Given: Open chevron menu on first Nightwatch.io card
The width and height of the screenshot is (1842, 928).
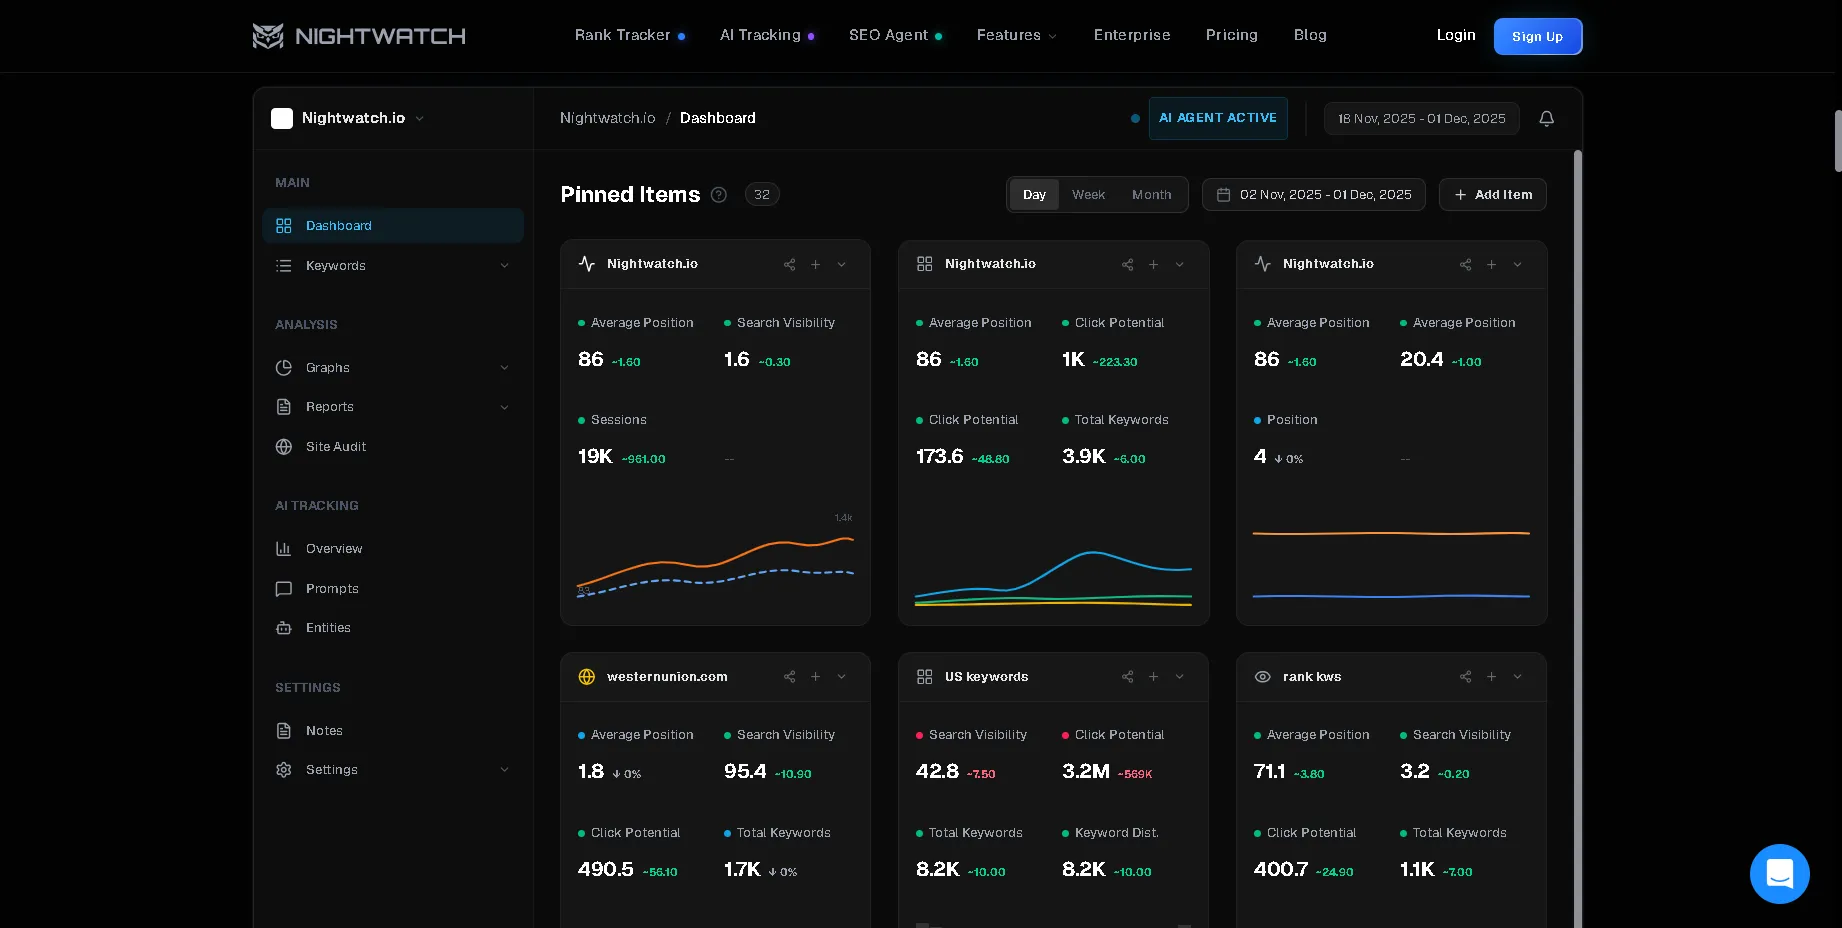Looking at the screenshot, I should coord(842,264).
